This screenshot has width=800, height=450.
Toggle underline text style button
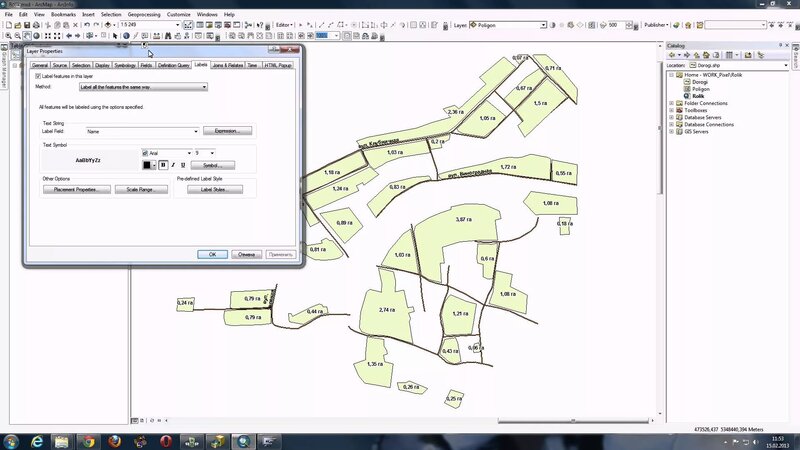[x=183, y=165]
